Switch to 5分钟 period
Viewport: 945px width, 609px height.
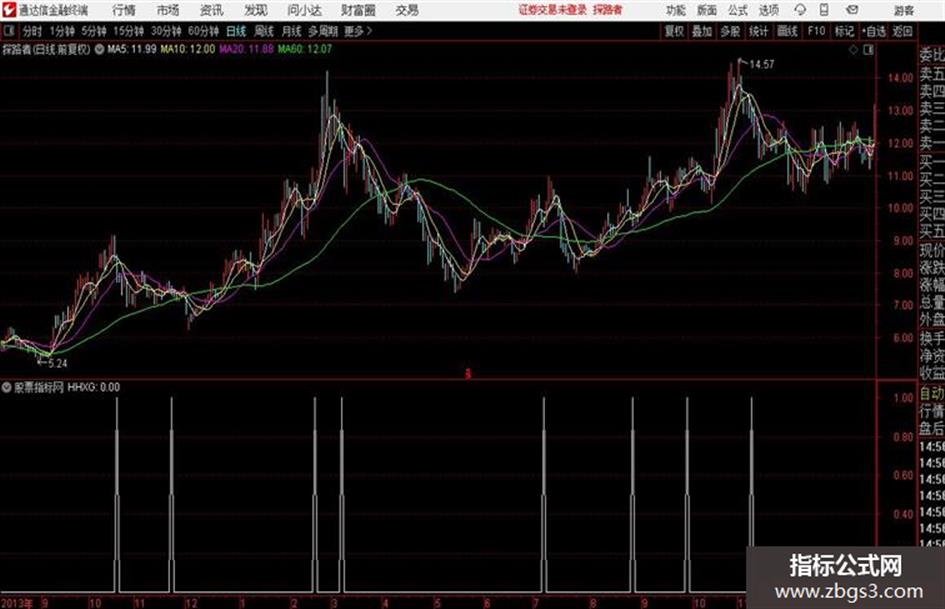(x=93, y=31)
